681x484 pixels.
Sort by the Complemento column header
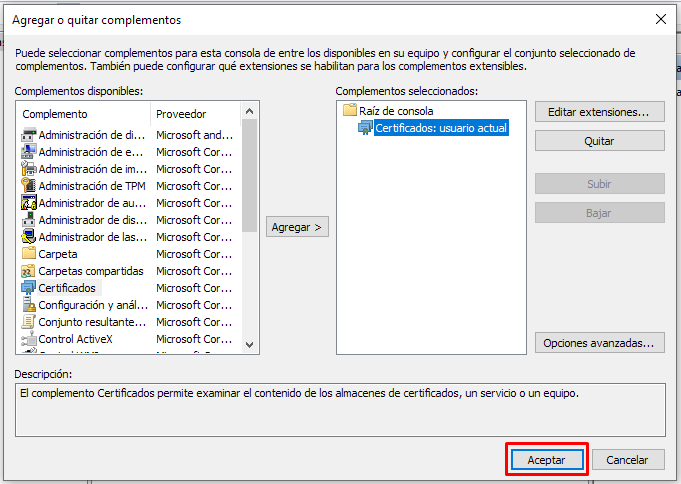point(84,114)
